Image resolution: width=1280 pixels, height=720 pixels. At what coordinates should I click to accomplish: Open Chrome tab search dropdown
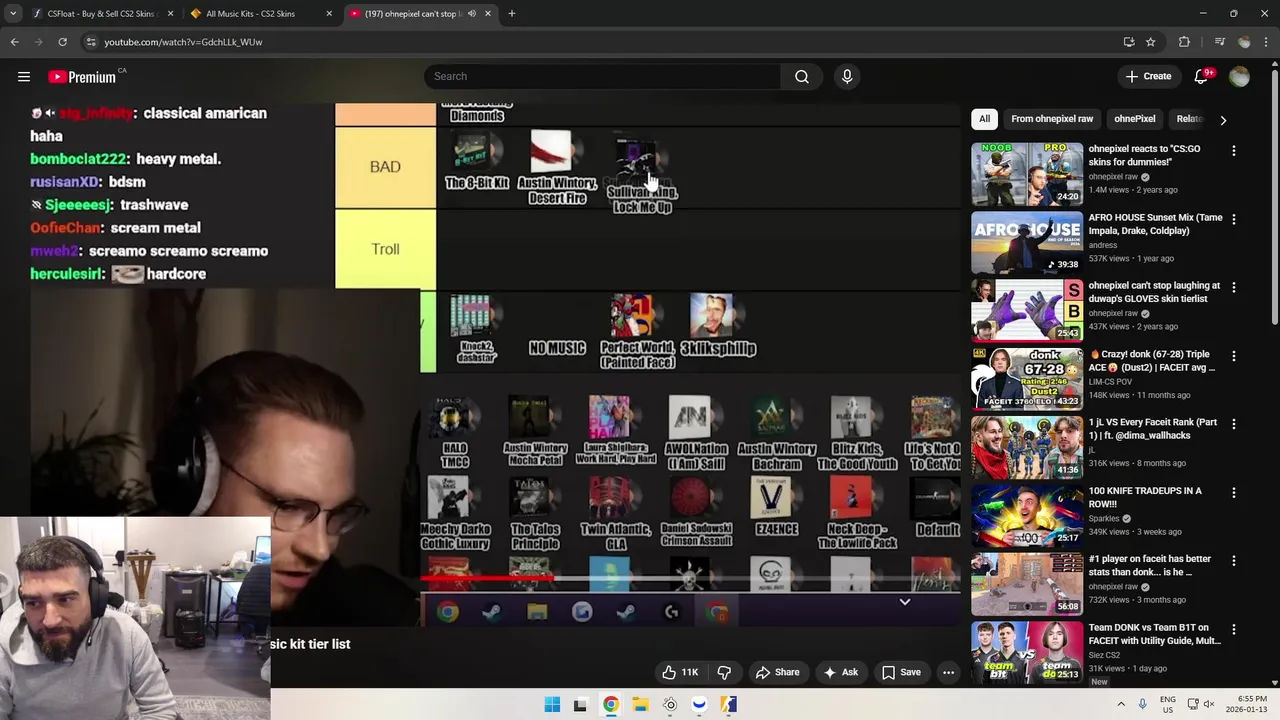(13, 14)
